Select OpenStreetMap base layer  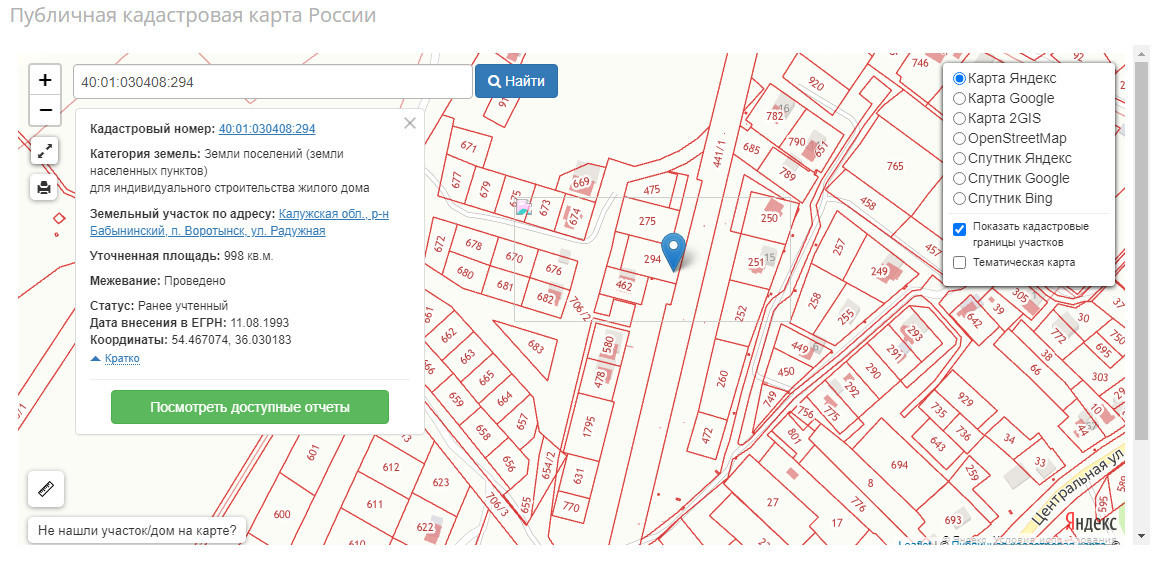pyautogui.click(x=959, y=138)
